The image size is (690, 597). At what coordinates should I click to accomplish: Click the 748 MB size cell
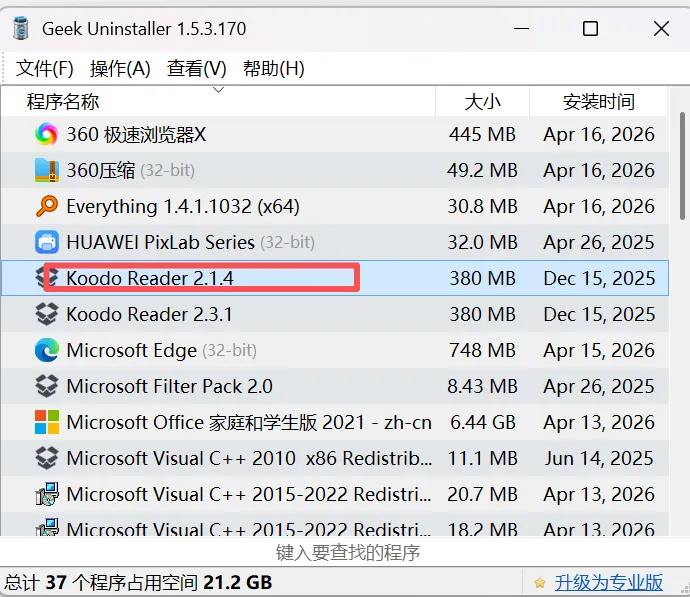(482, 350)
